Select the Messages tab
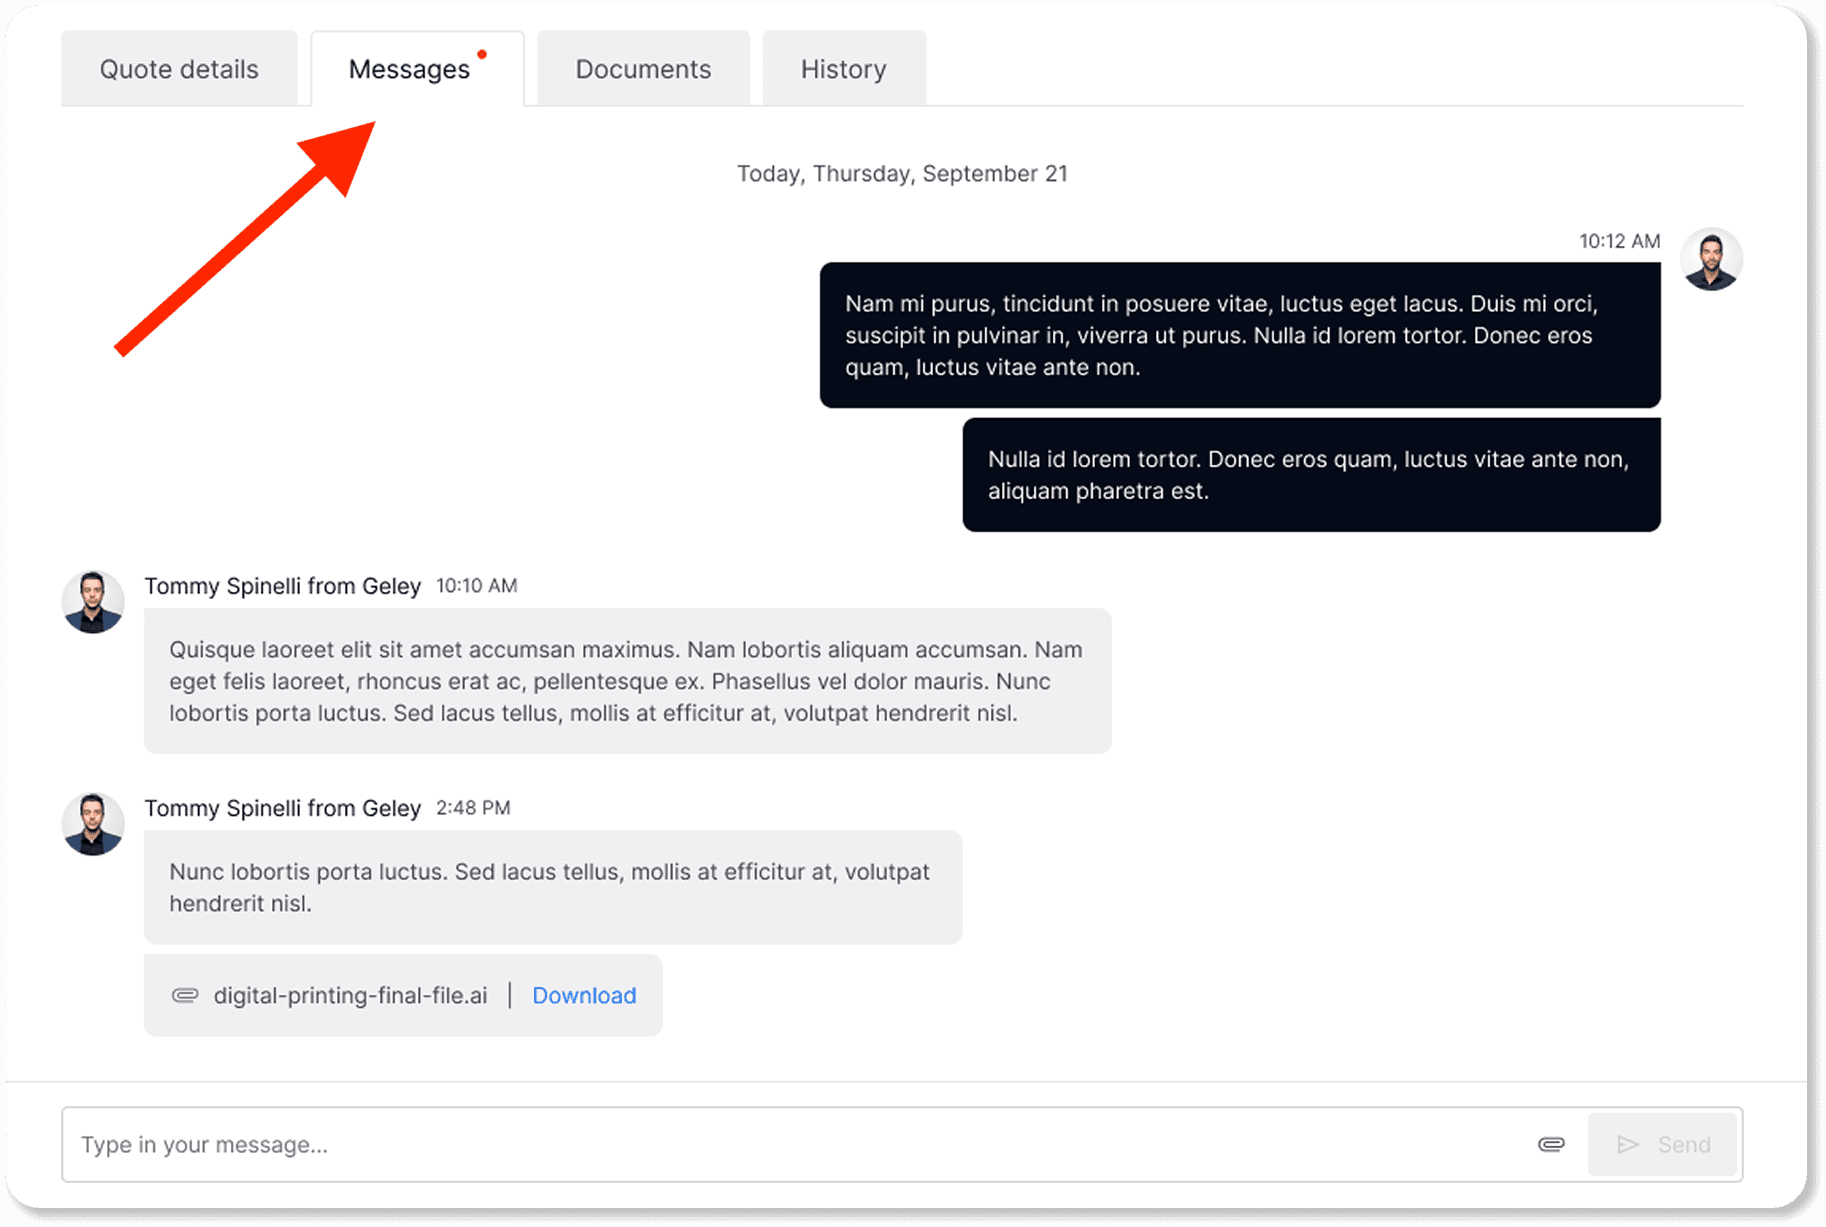 (417, 69)
